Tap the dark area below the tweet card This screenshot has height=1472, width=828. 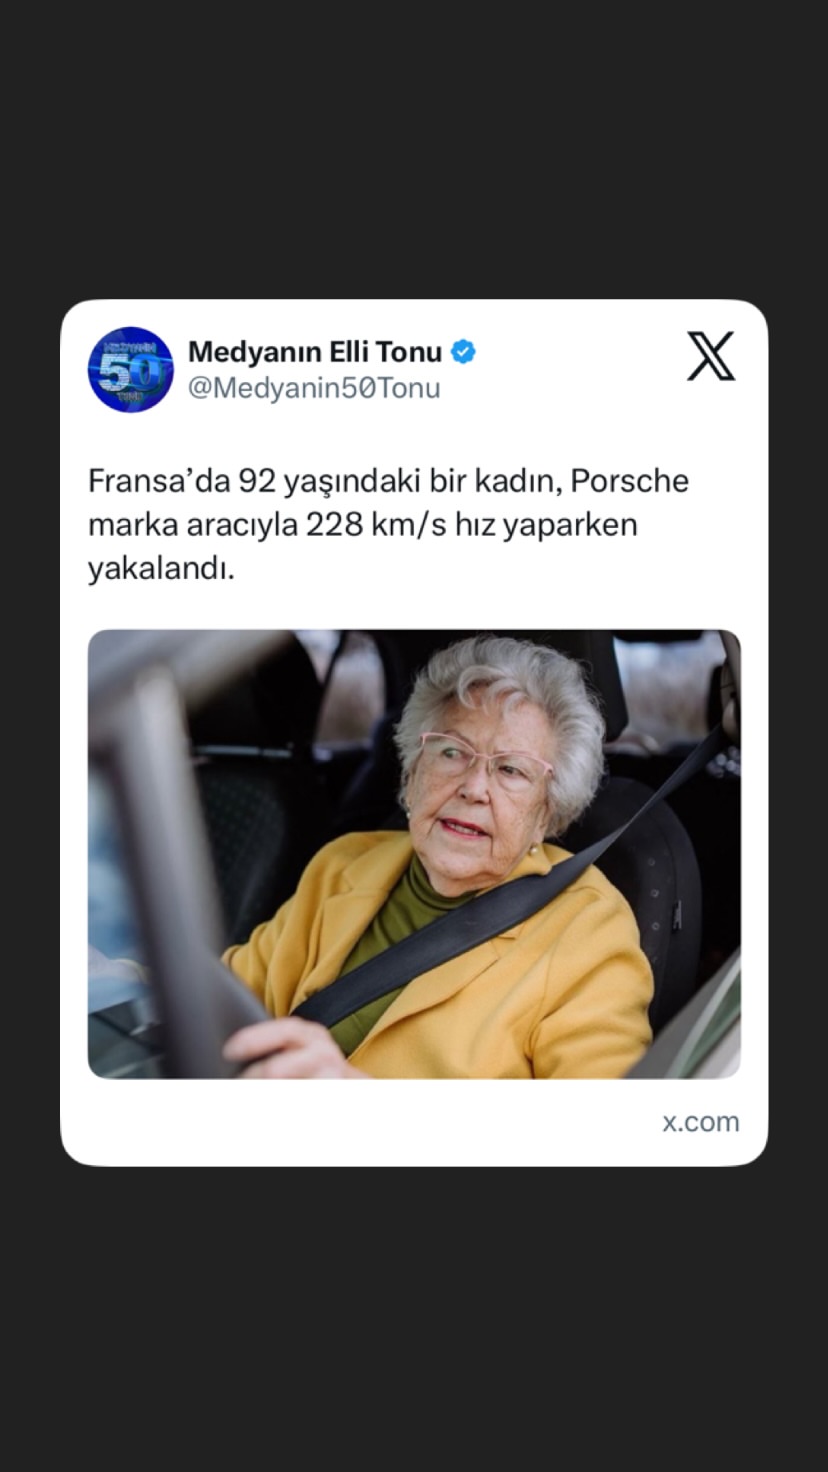point(414,1320)
